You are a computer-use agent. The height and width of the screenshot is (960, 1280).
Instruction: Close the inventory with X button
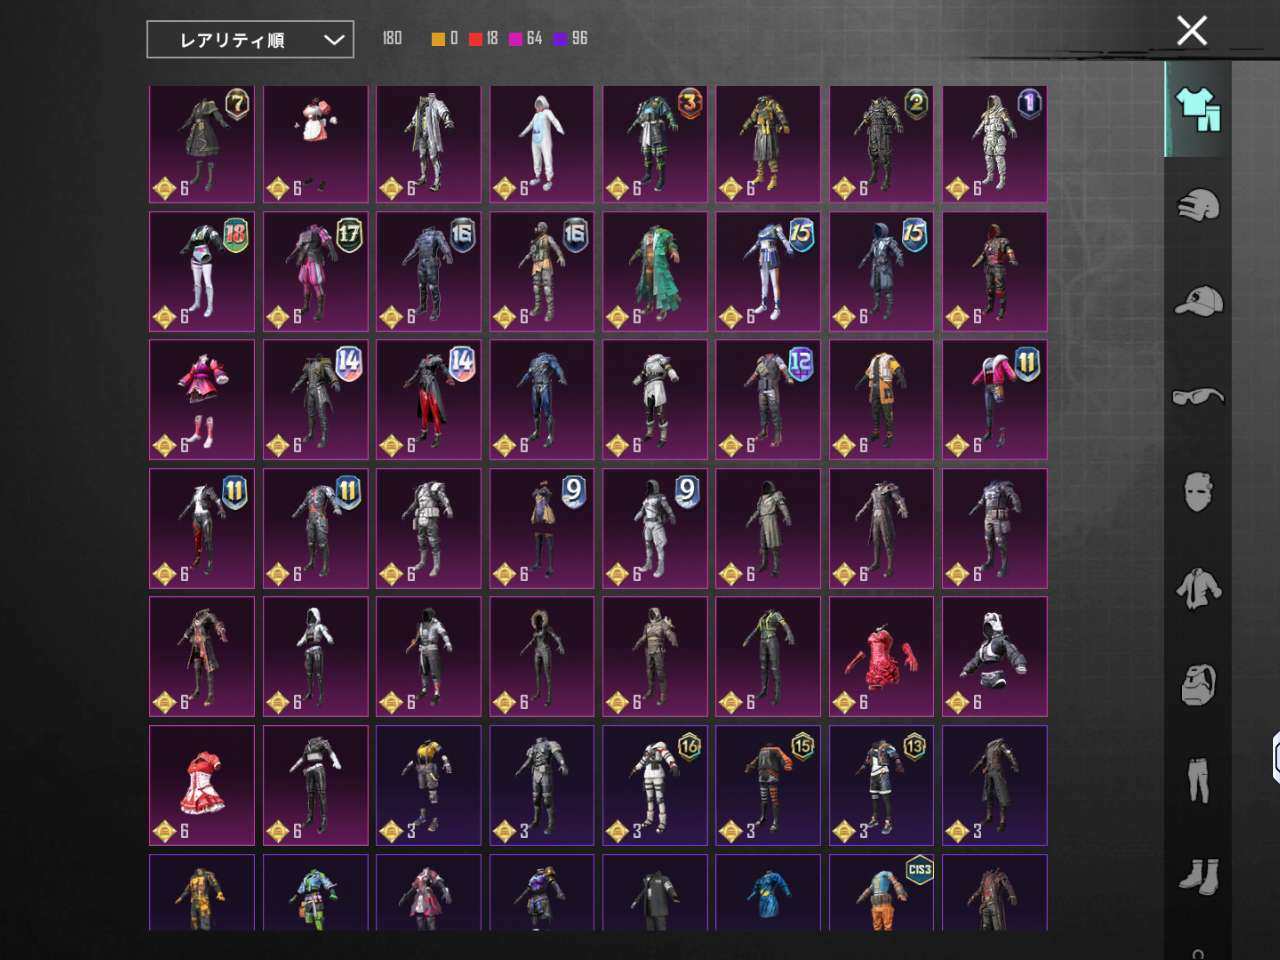click(1192, 31)
